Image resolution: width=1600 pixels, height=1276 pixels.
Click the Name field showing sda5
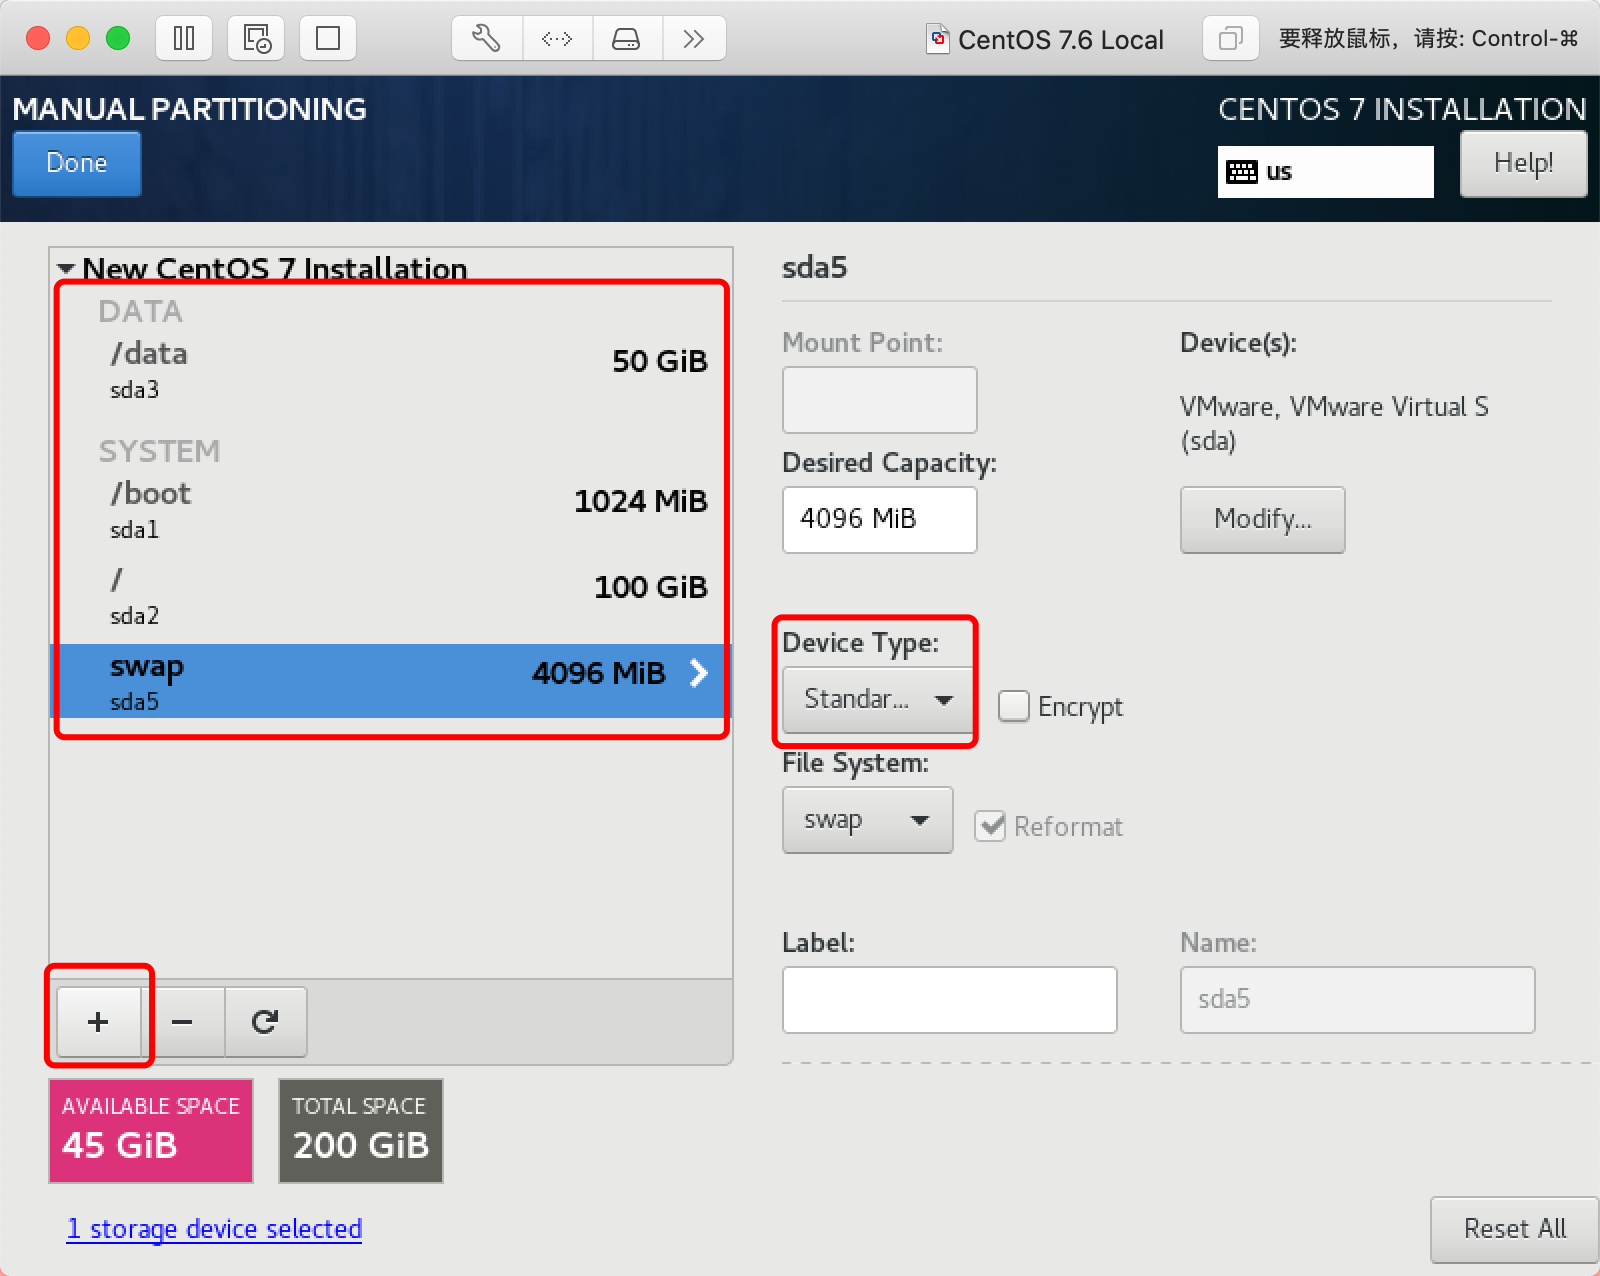(x=1357, y=999)
